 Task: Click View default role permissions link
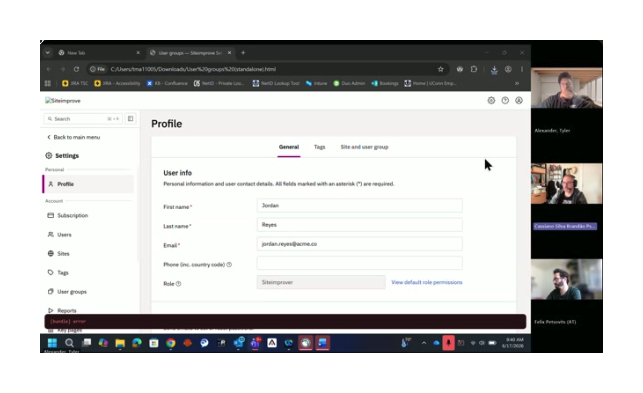click(426, 282)
